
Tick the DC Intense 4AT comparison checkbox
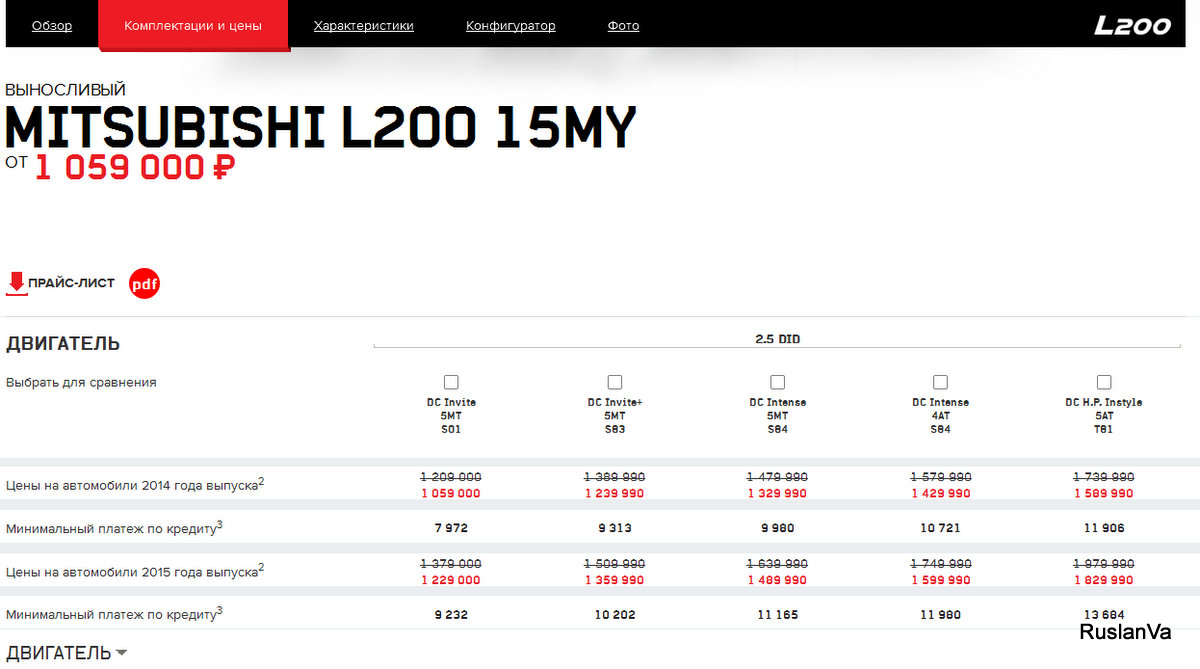pyautogui.click(x=940, y=382)
